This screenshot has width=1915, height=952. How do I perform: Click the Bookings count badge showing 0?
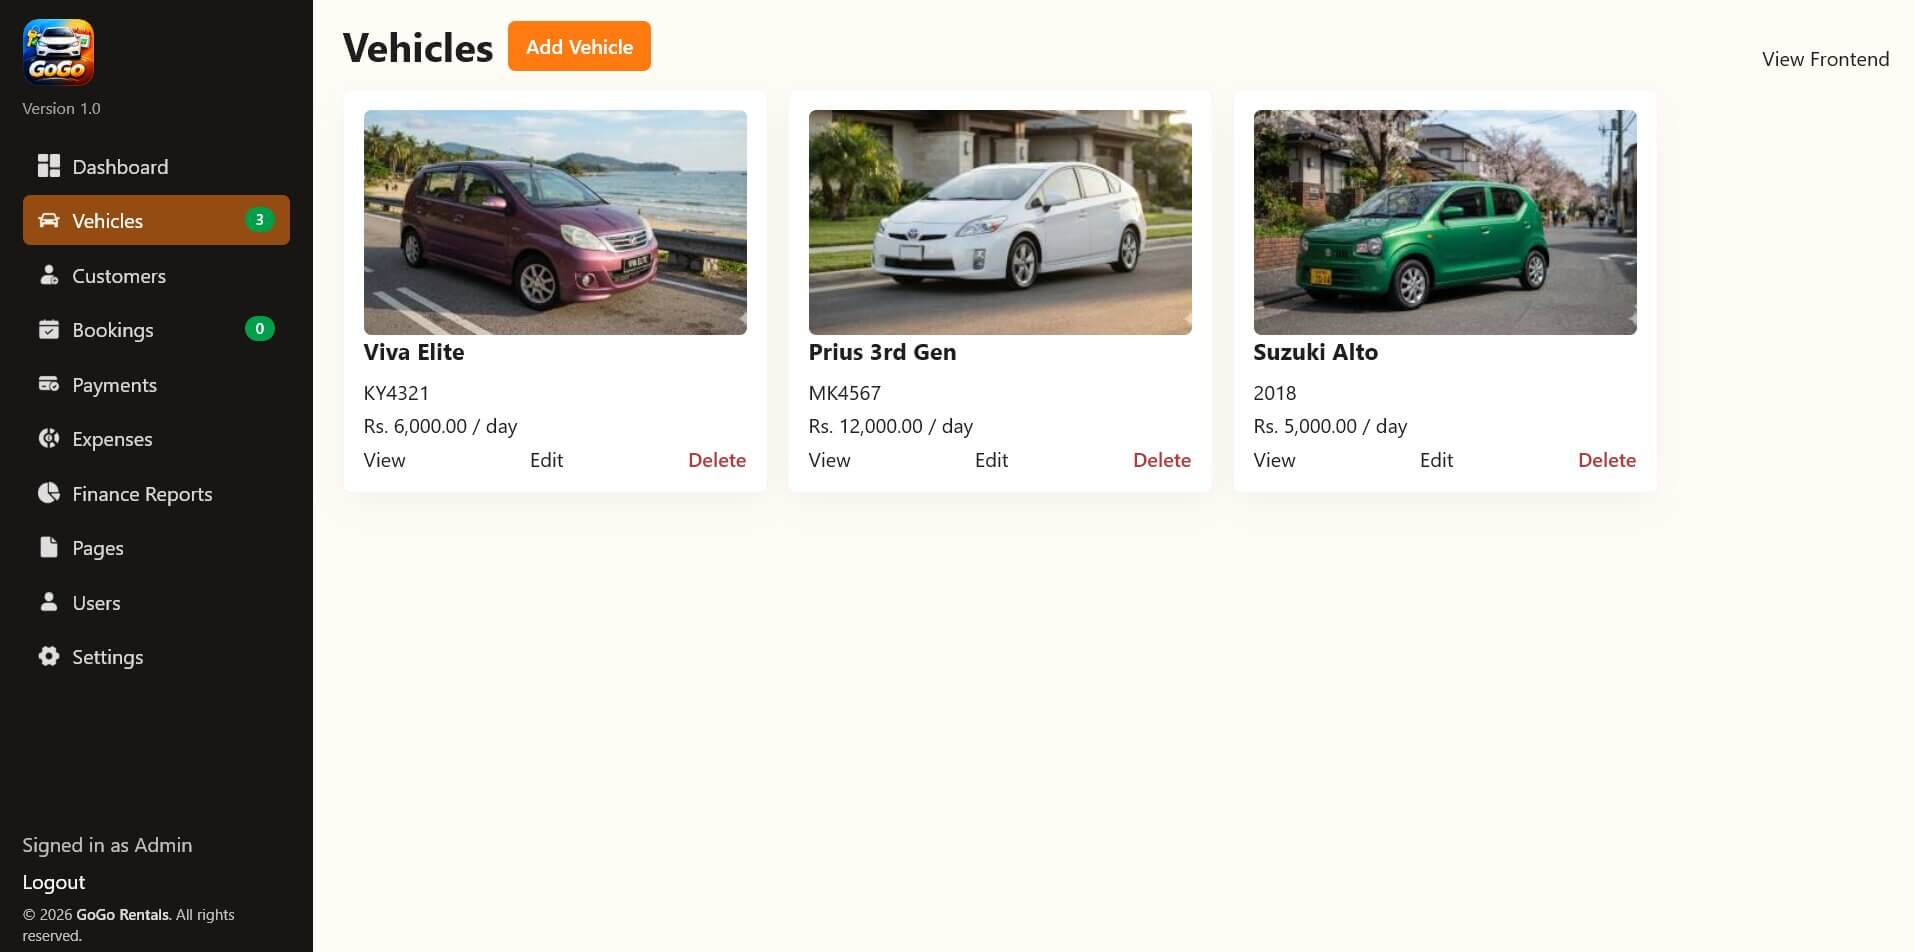[260, 329]
